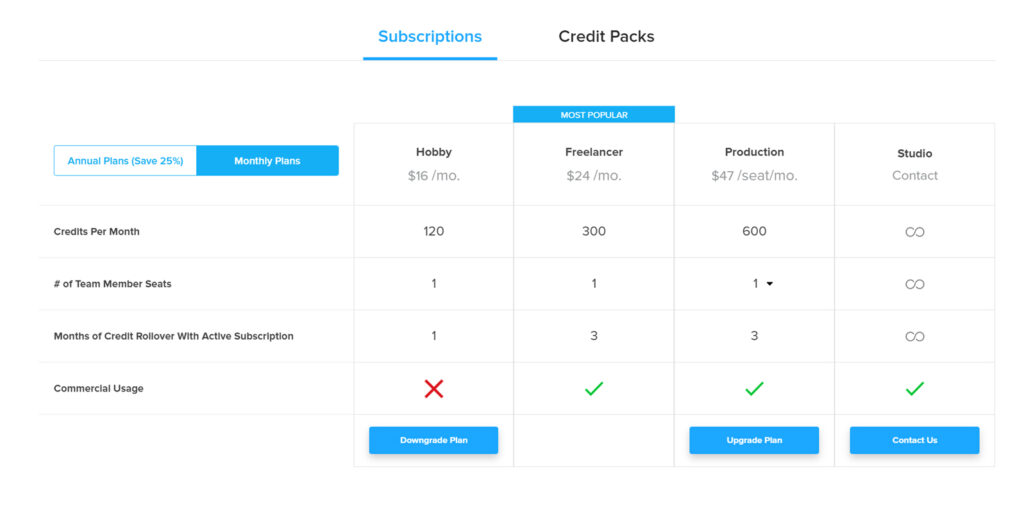Click the green checkmark in Studio column
Image resolution: width=1024 pixels, height=526 pixels.
(x=914, y=389)
